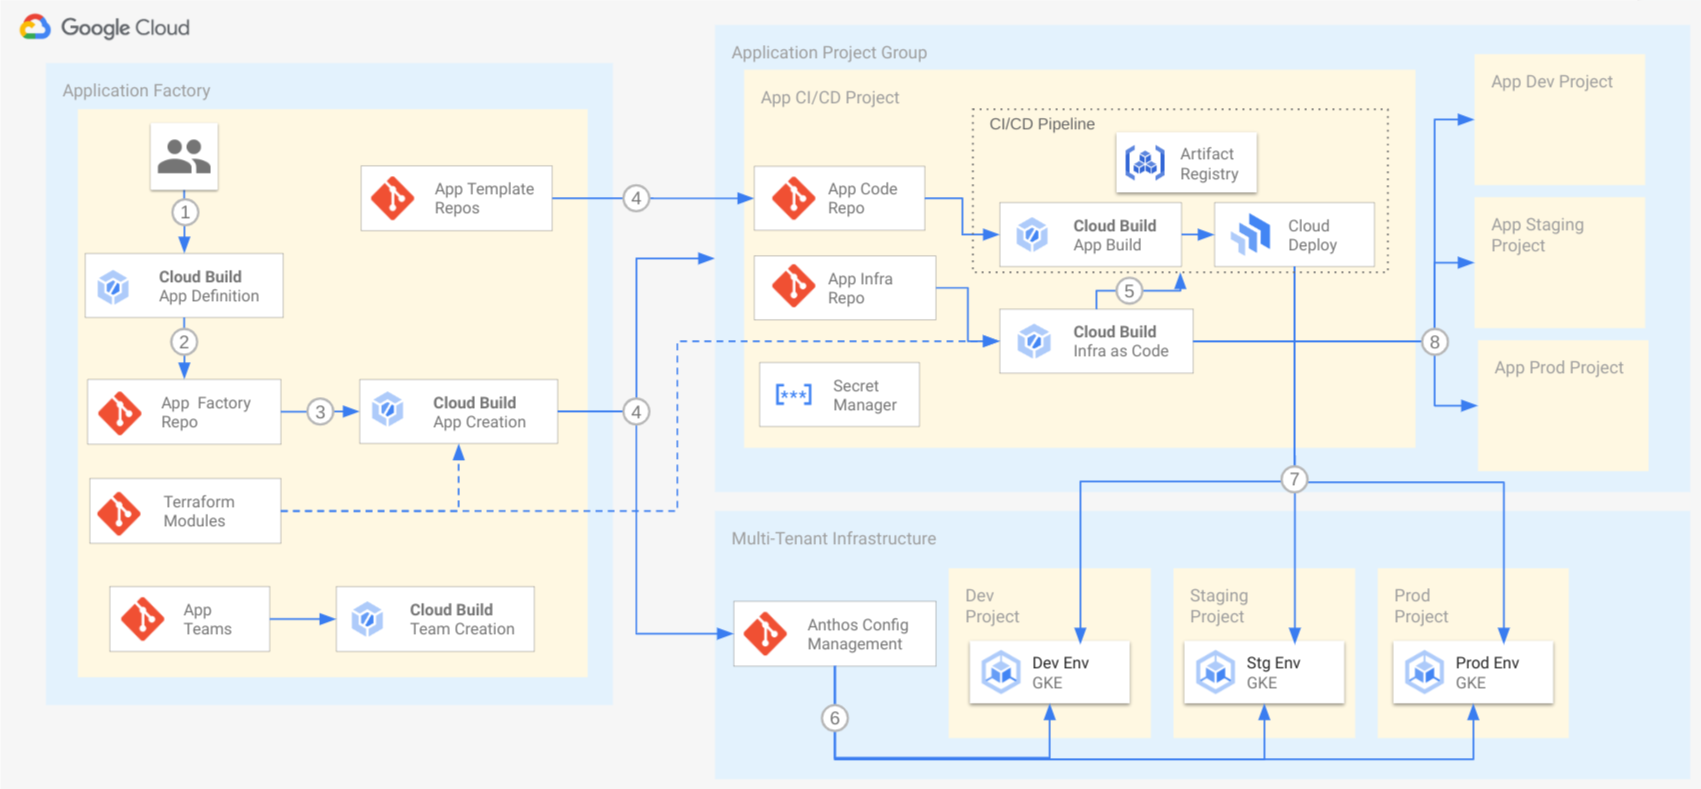Click the Stg Env GKE icon
The image size is (1701, 789).
(1216, 672)
